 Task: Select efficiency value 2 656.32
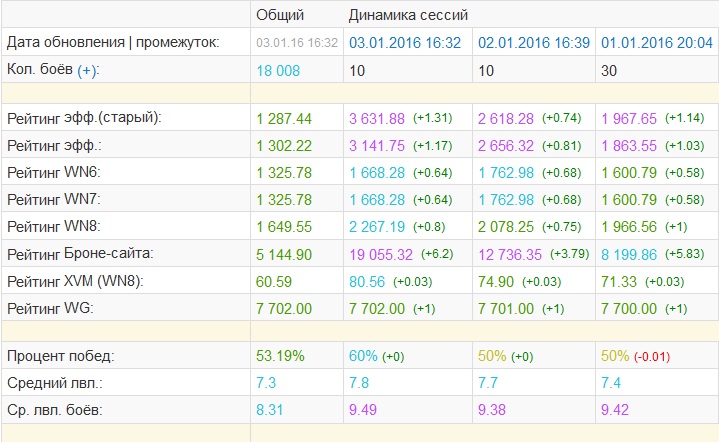(x=506, y=146)
